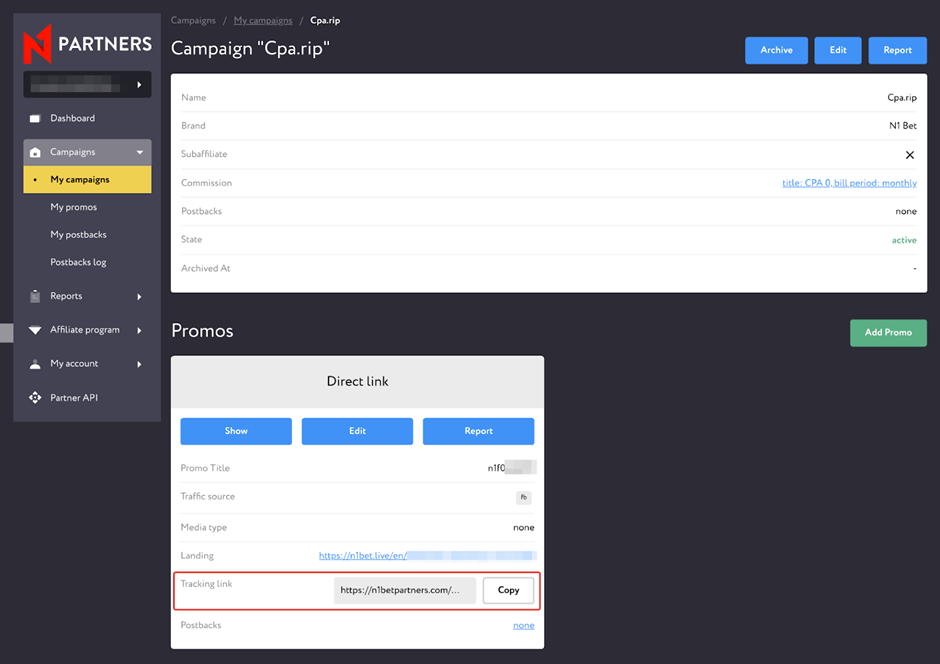Click the tracking link URL field
Screen dimensions: 940x664
point(404,590)
